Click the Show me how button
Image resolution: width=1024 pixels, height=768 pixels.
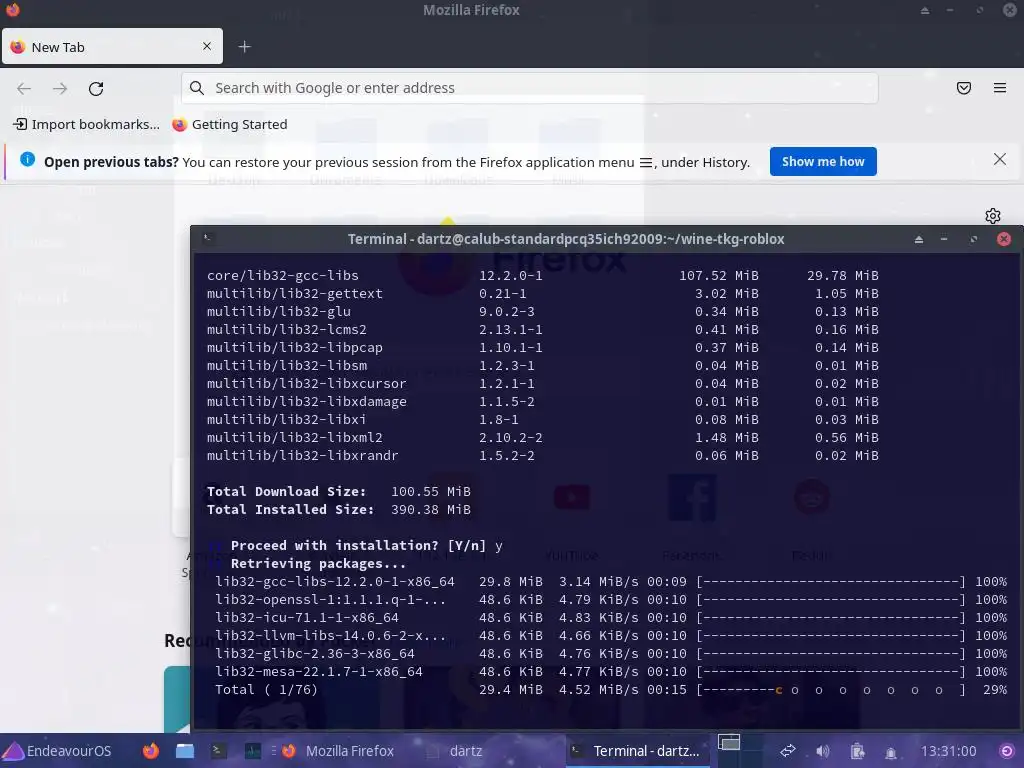point(823,161)
